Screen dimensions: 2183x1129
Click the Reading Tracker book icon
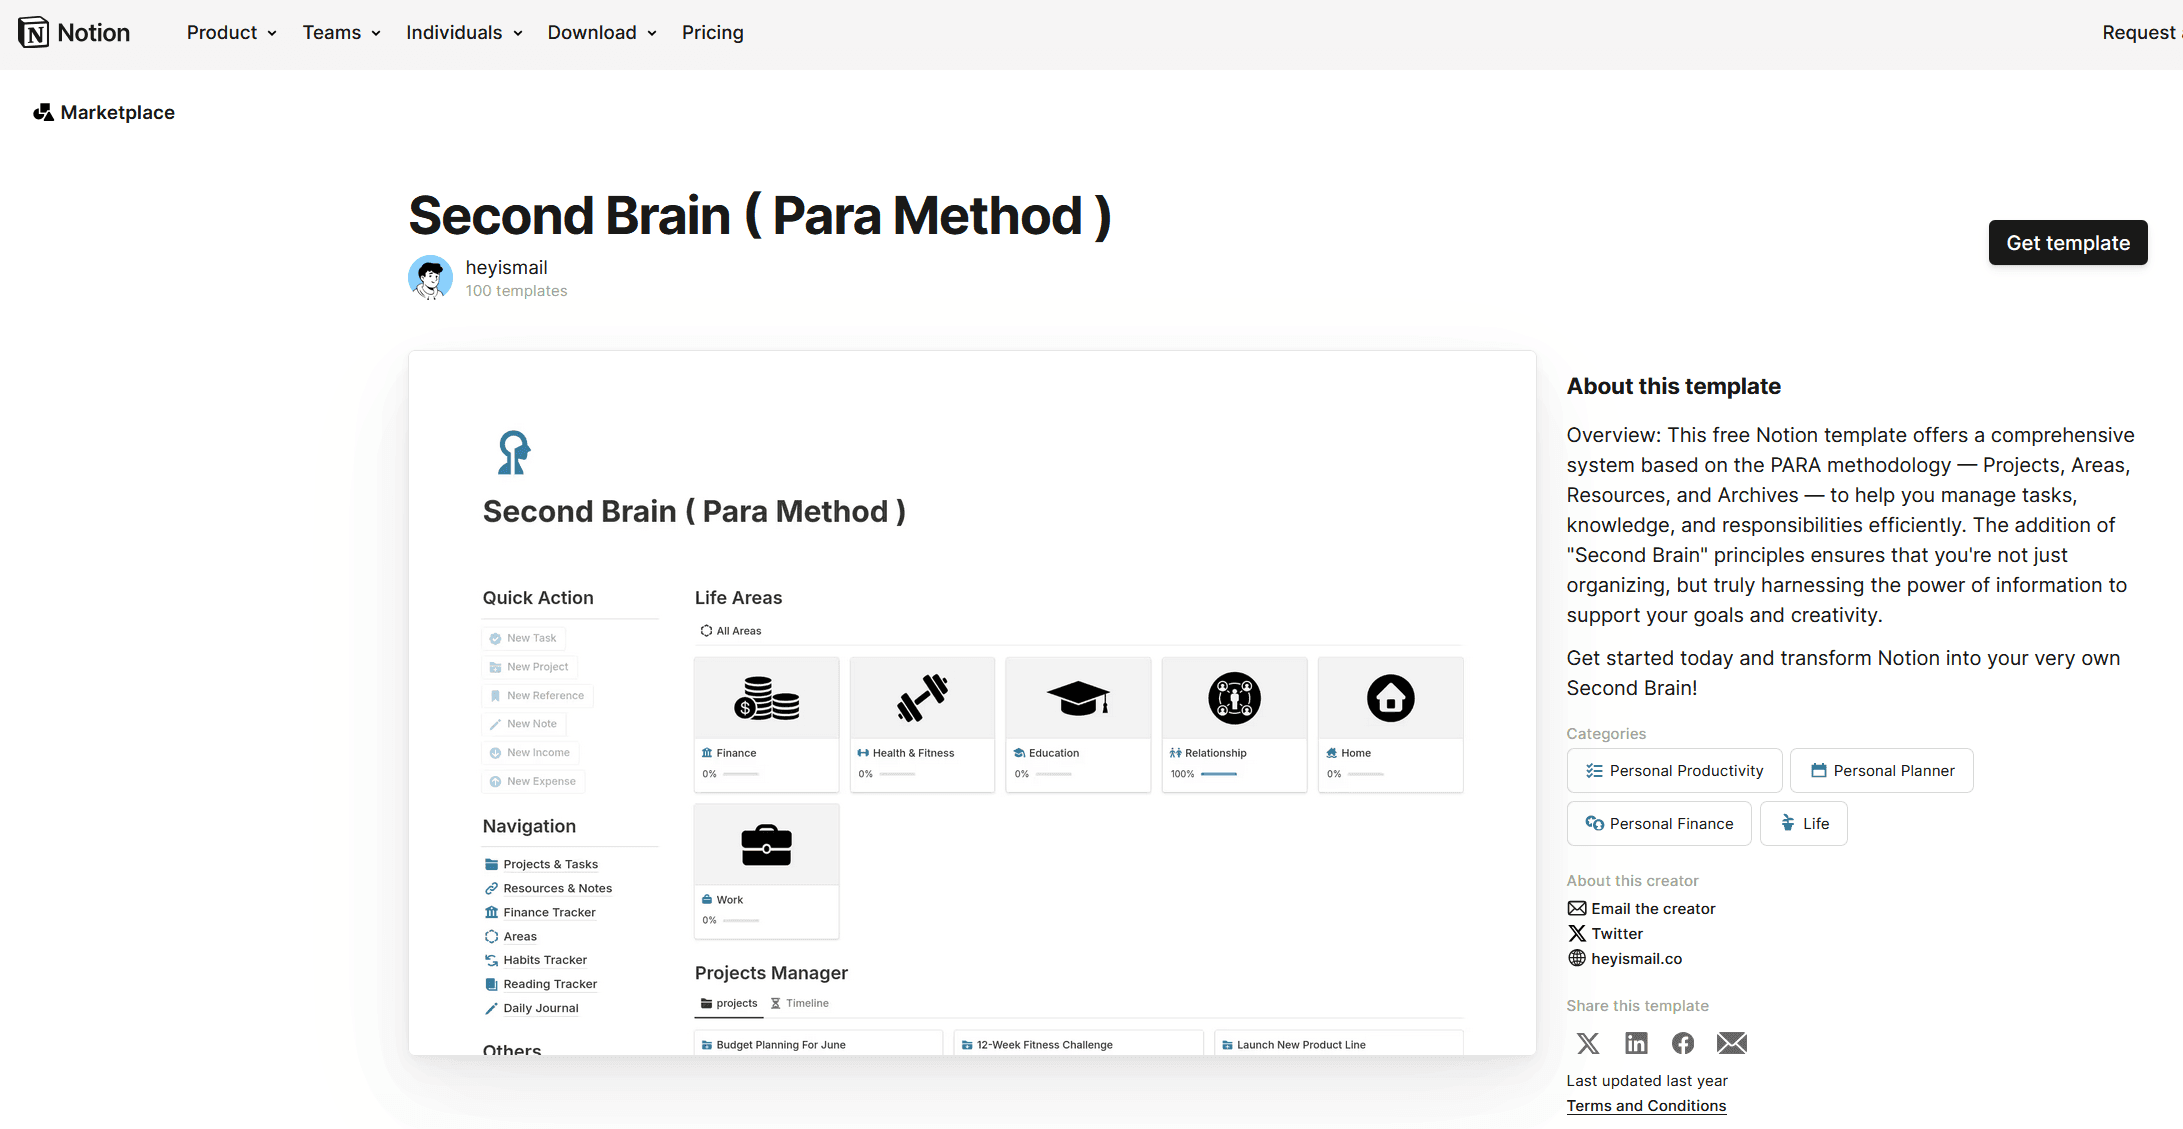tap(491, 984)
